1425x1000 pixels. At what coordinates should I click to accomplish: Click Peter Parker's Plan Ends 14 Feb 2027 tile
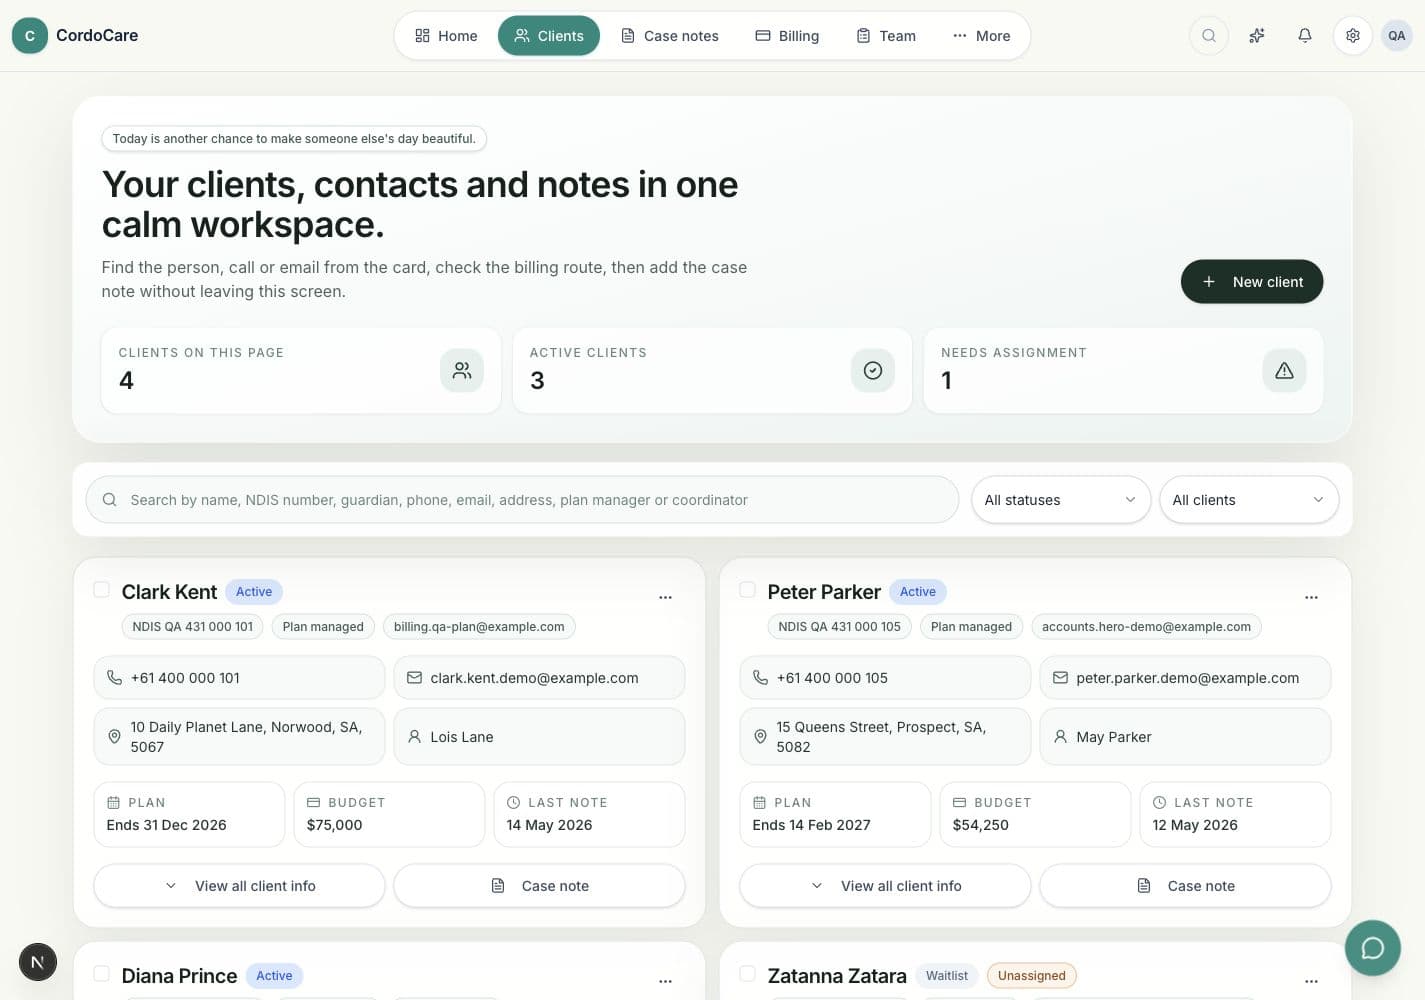pos(835,815)
